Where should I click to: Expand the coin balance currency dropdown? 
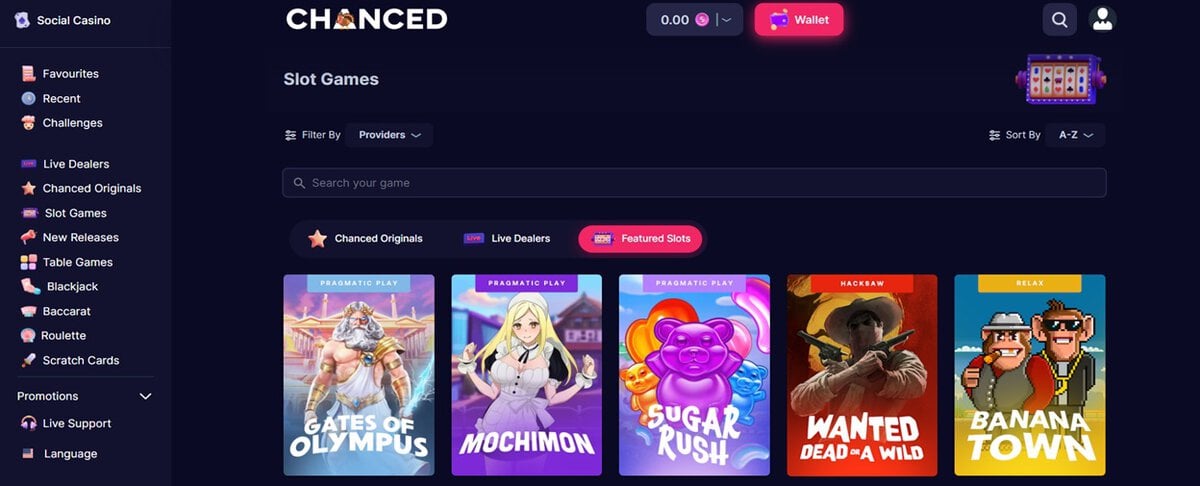[727, 20]
